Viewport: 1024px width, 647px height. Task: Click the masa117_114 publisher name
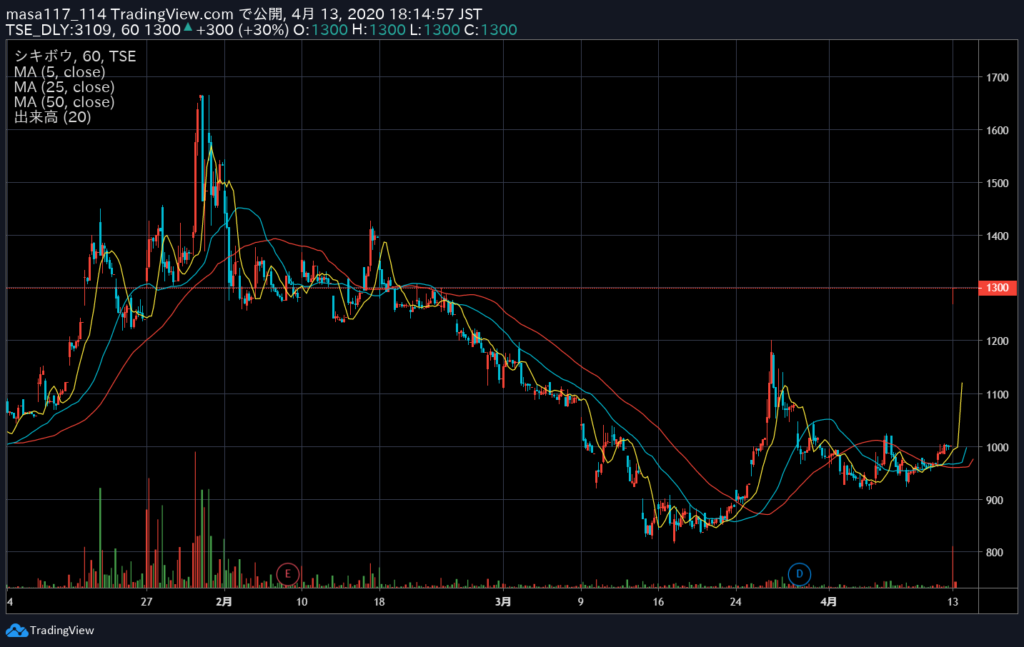[56, 14]
